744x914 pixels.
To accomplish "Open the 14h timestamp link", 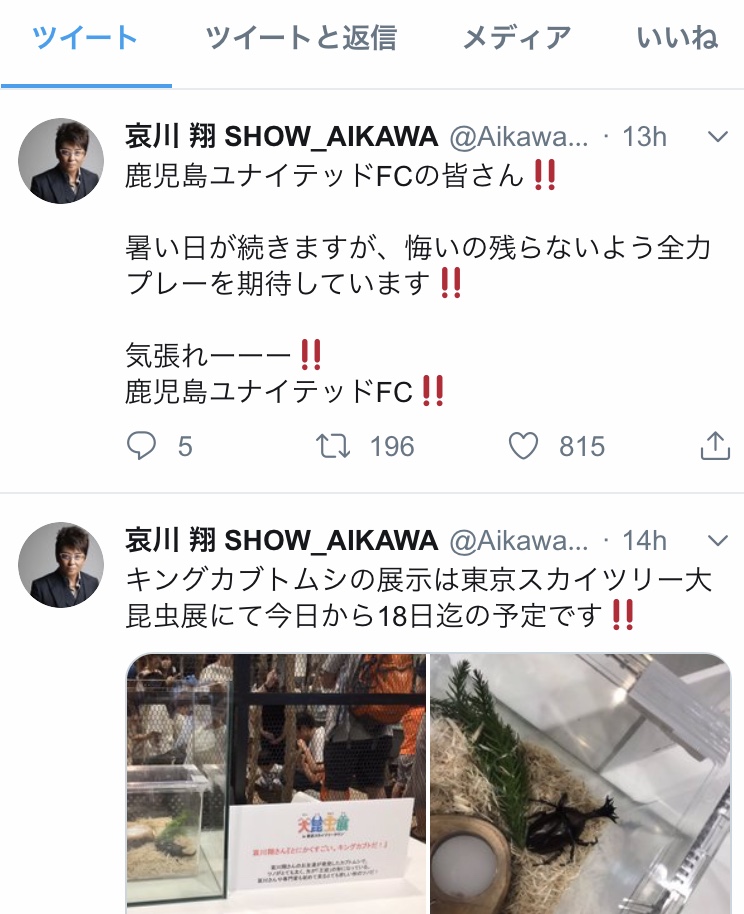I will click(x=645, y=540).
